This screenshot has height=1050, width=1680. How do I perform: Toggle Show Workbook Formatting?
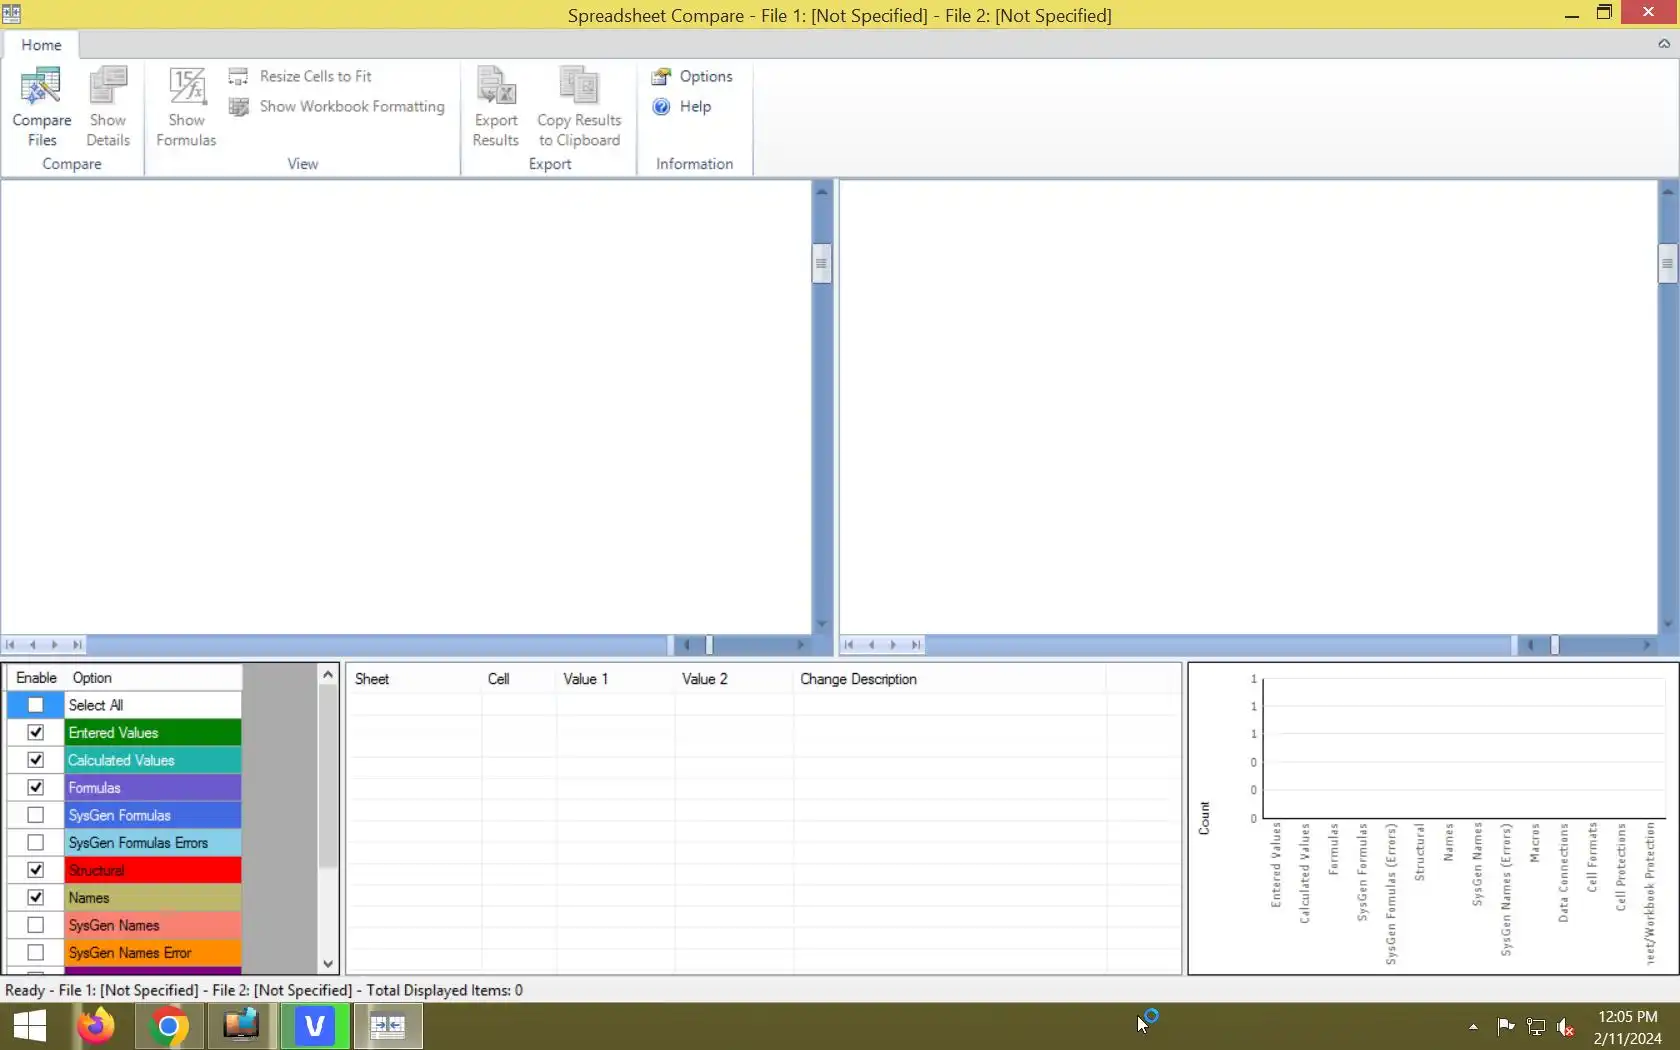tap(337, 106)
